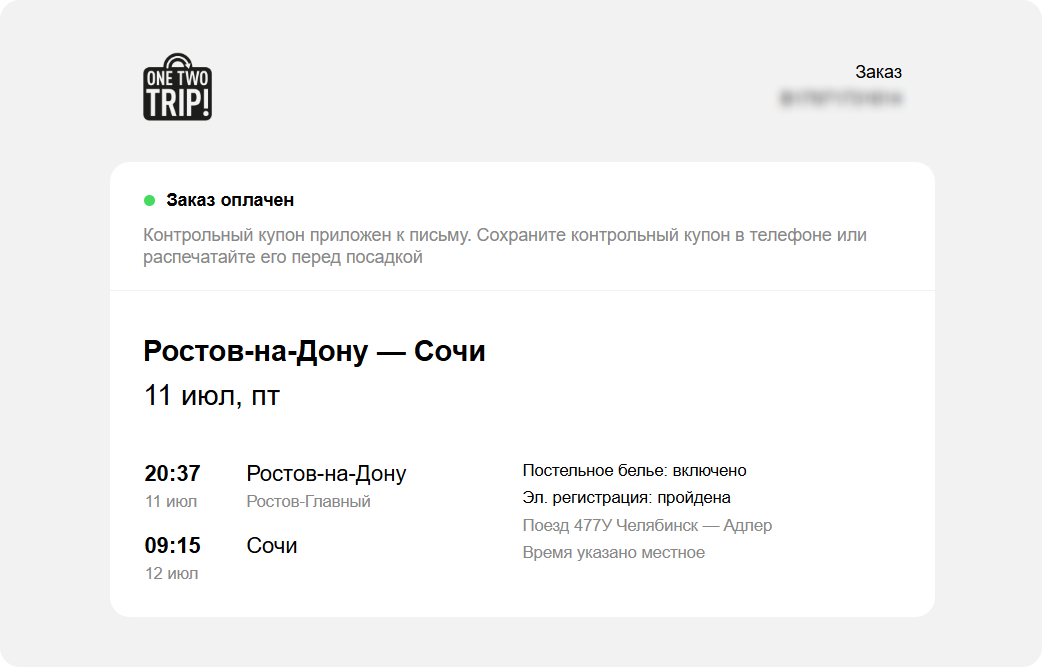Click the station name "Ростов-Главный"
The image size is (1042, 667).
pos(308,501)
